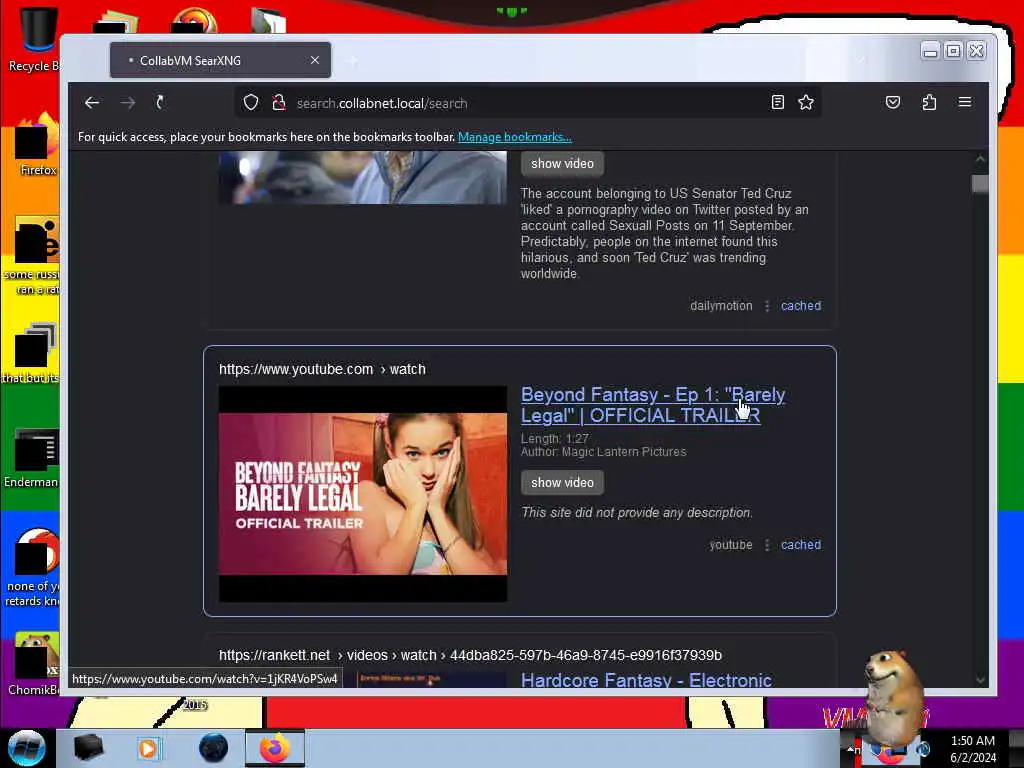Click the forward navigation arrow
This screenshot has height=768, width=1024.
[x=127, y=103]
